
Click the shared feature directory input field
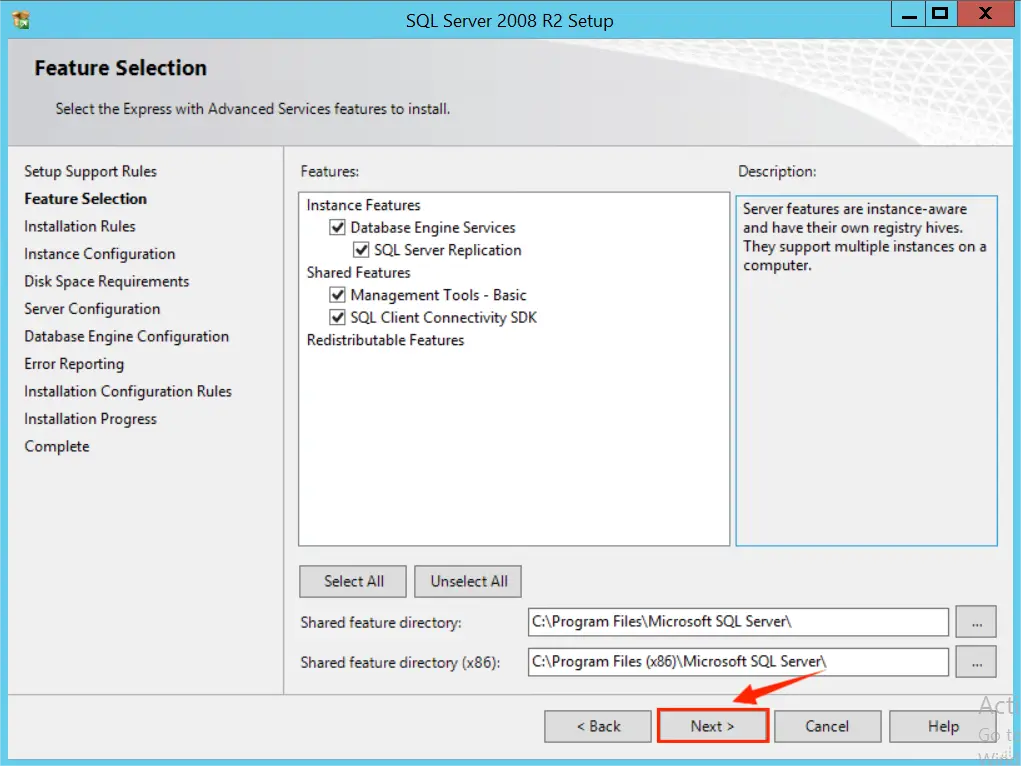click(737, 622)
